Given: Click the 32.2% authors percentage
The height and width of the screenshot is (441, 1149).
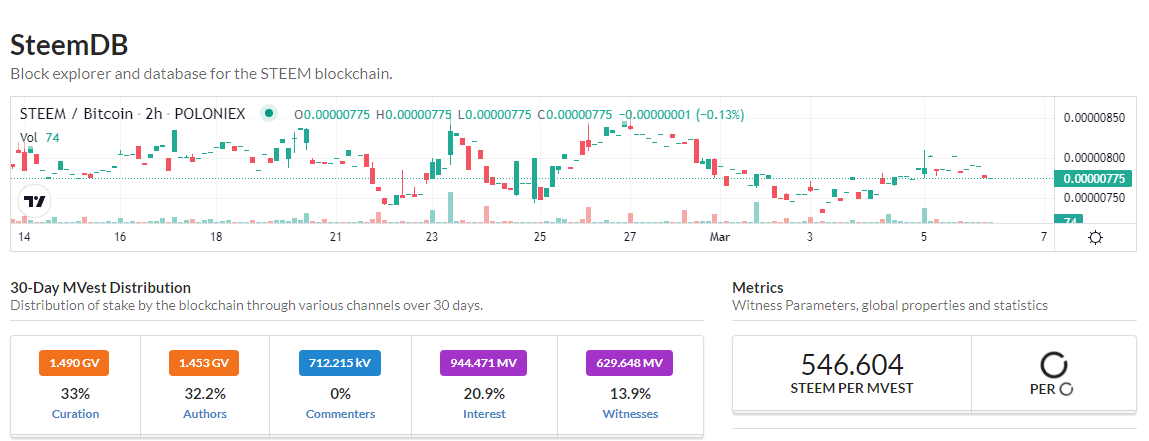Looking at the screenshot, I should tap(204, 393).
